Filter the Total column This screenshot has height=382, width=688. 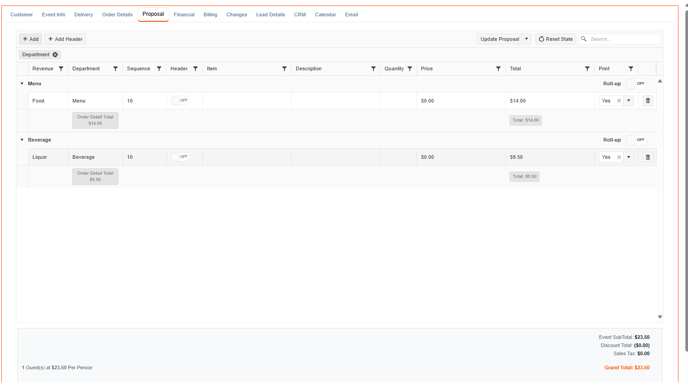(x=587, y=69)
